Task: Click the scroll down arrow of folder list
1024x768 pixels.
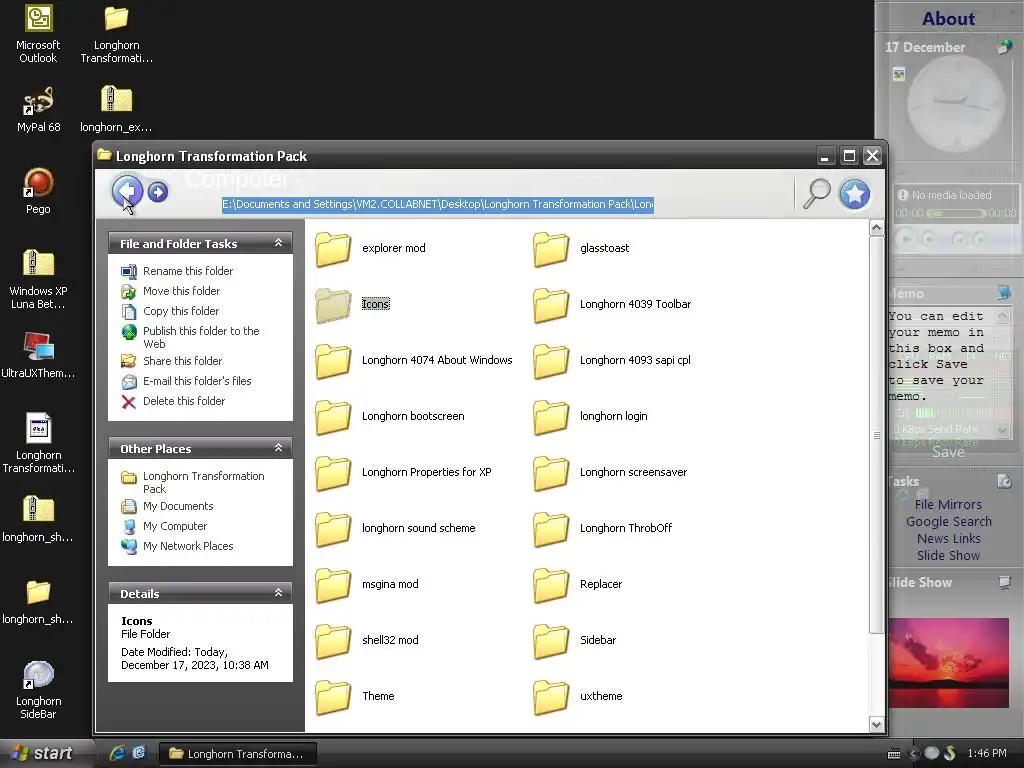Action: [876, 724]
